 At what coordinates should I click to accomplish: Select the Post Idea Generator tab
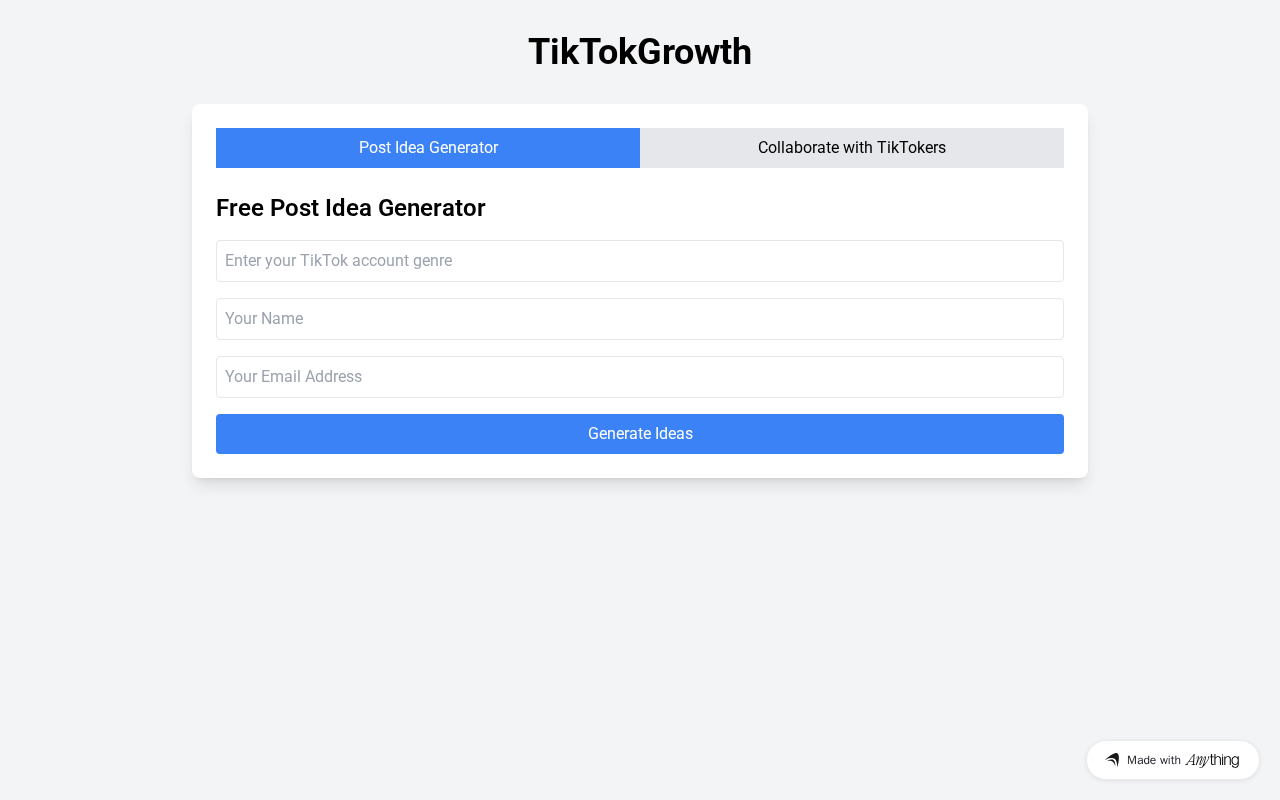click(x=428, y=148)
